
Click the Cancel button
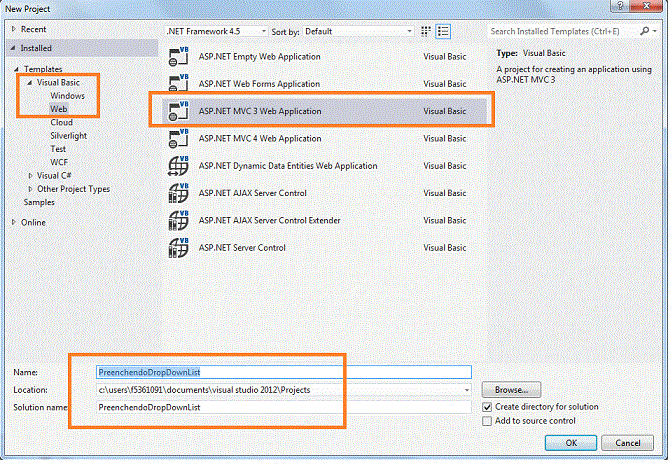tap(628, 443)
